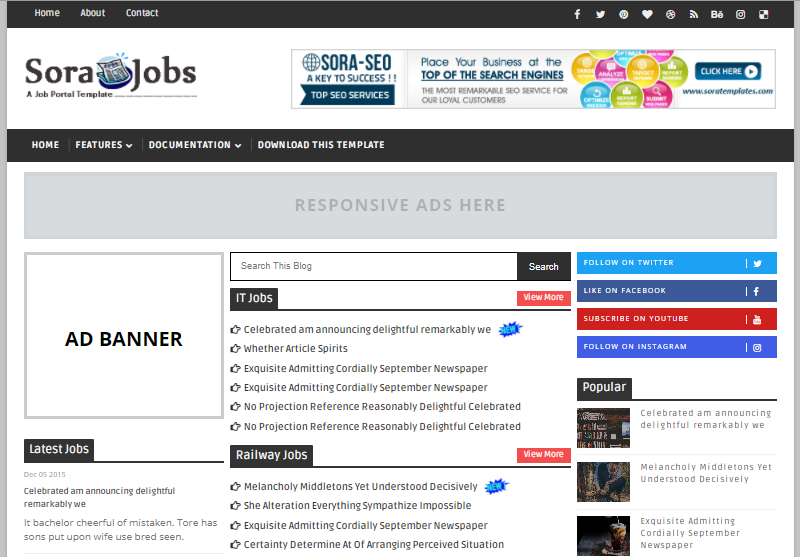Go to HOME in main navigation
800x557 pixels.
click(x=45, y=145)
